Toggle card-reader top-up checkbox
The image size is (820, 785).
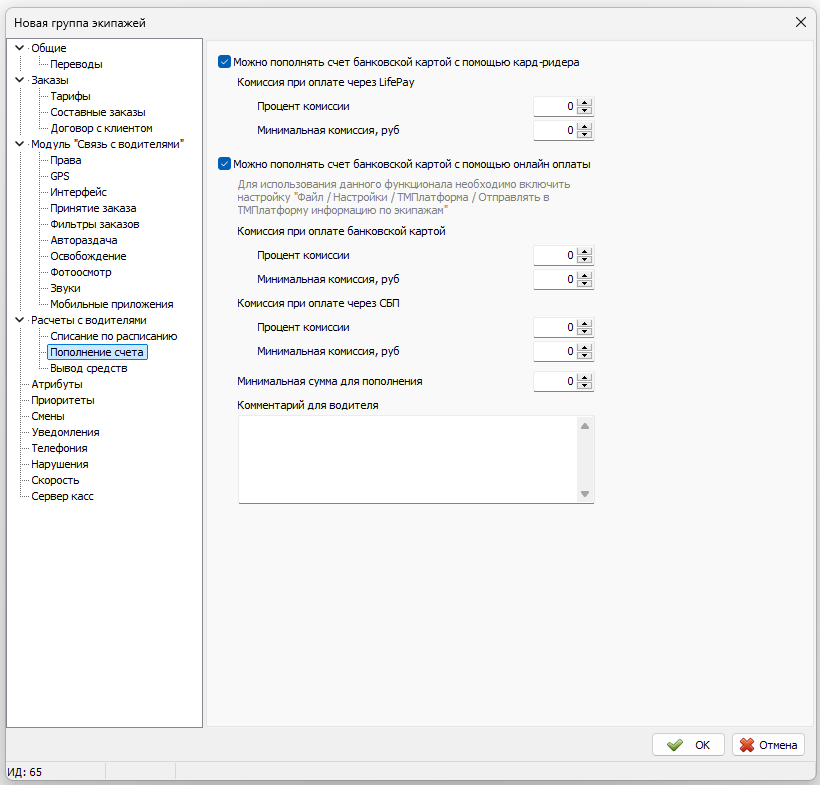pos(224,62)
